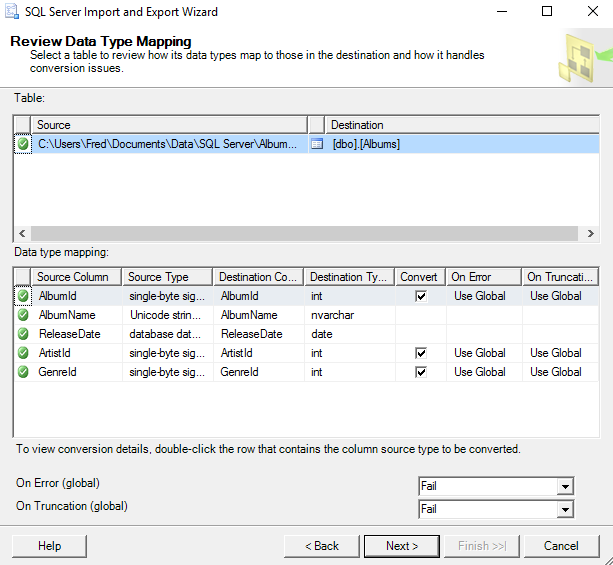Open the On Truncation (global) dropdown

click(565, 509)
